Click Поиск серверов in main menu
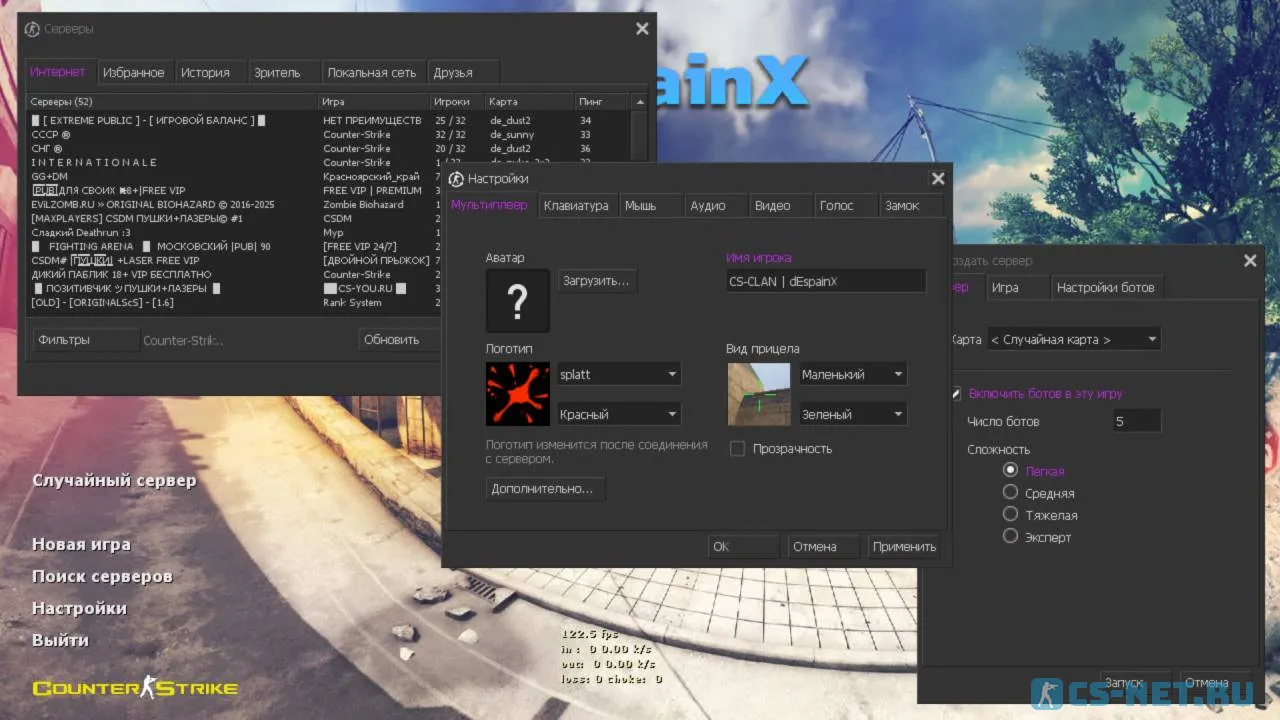The height and width of the screenshot is (720, 1280). (102, 576)
